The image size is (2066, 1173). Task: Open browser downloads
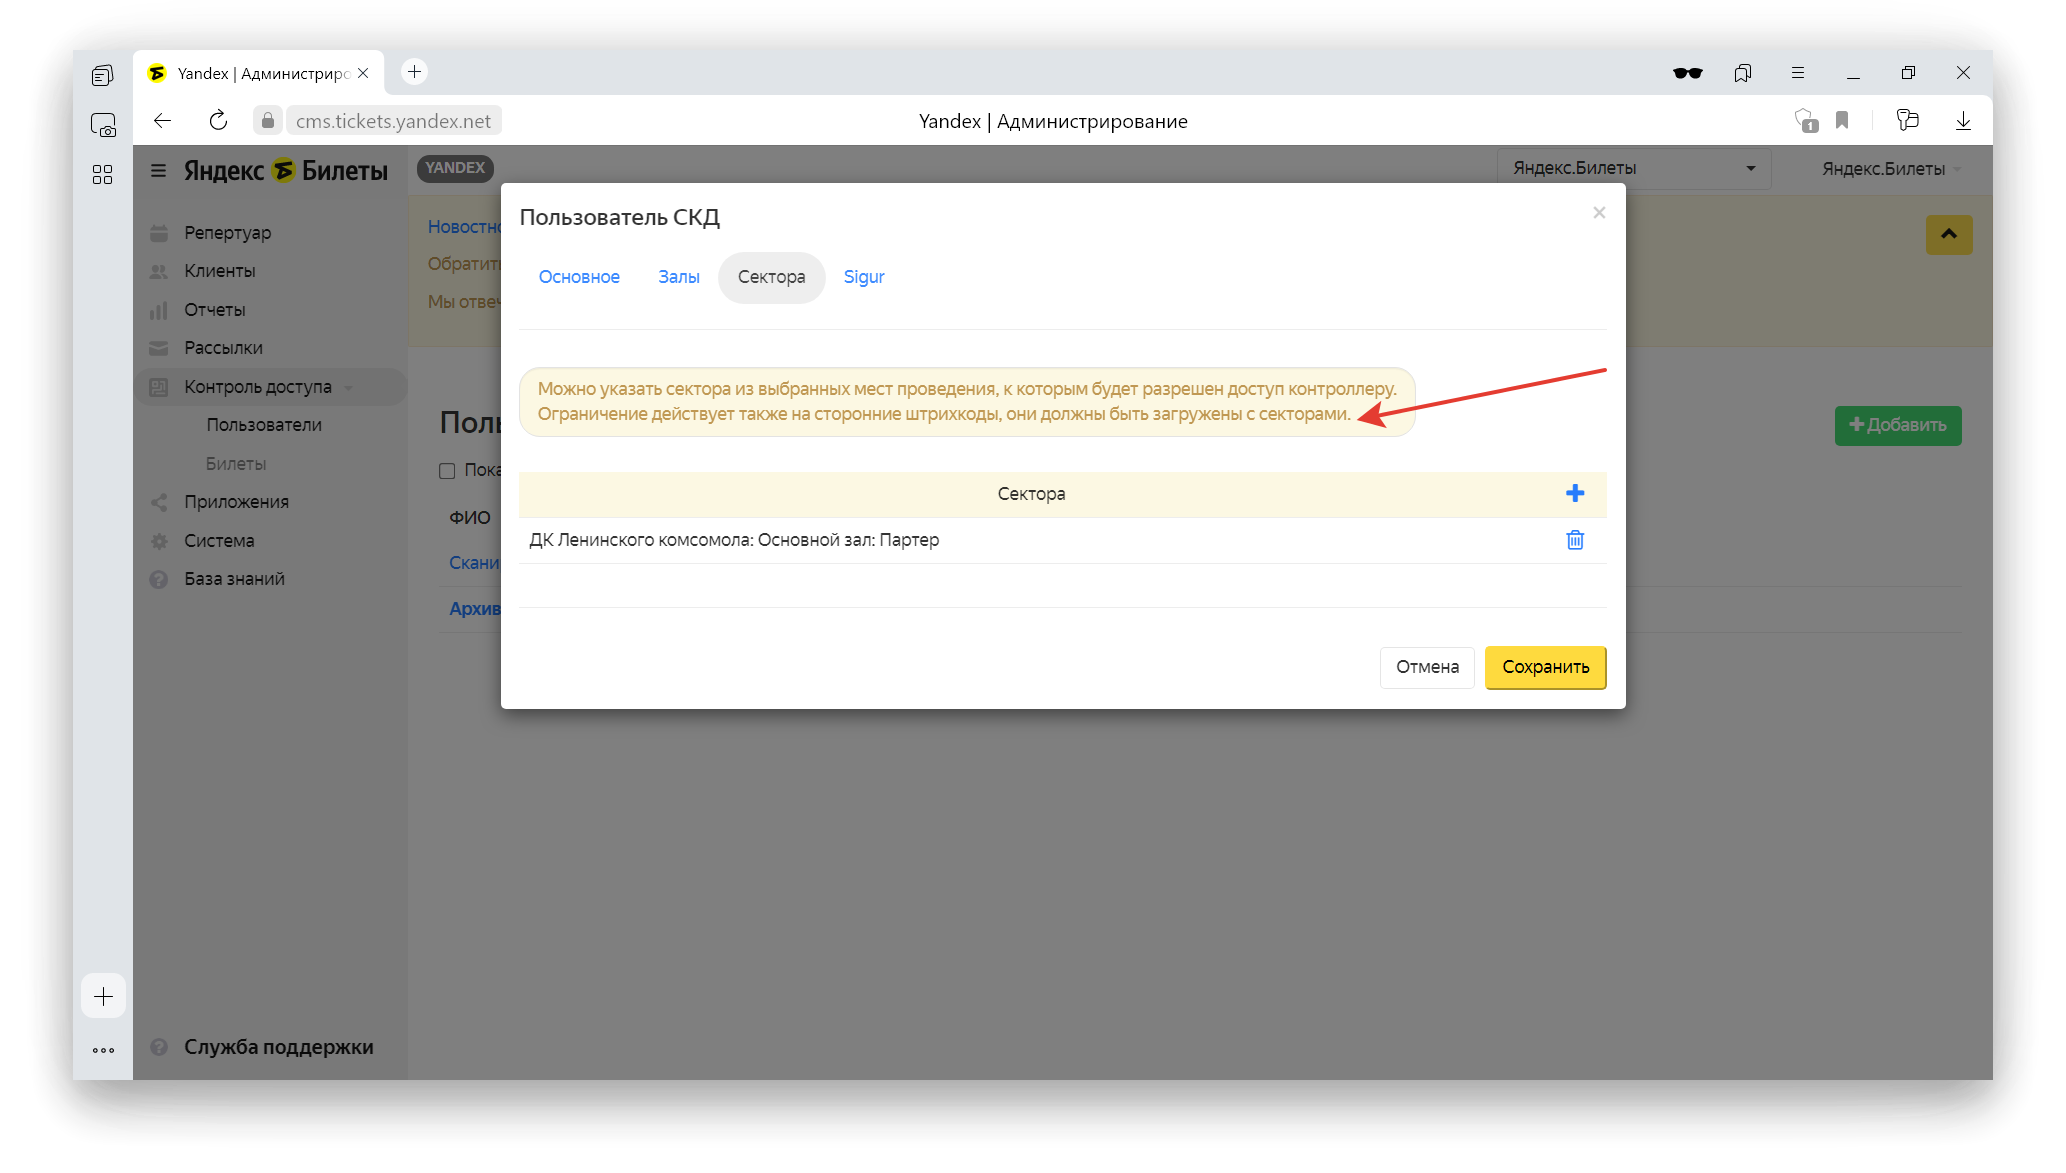point(1963,121)
